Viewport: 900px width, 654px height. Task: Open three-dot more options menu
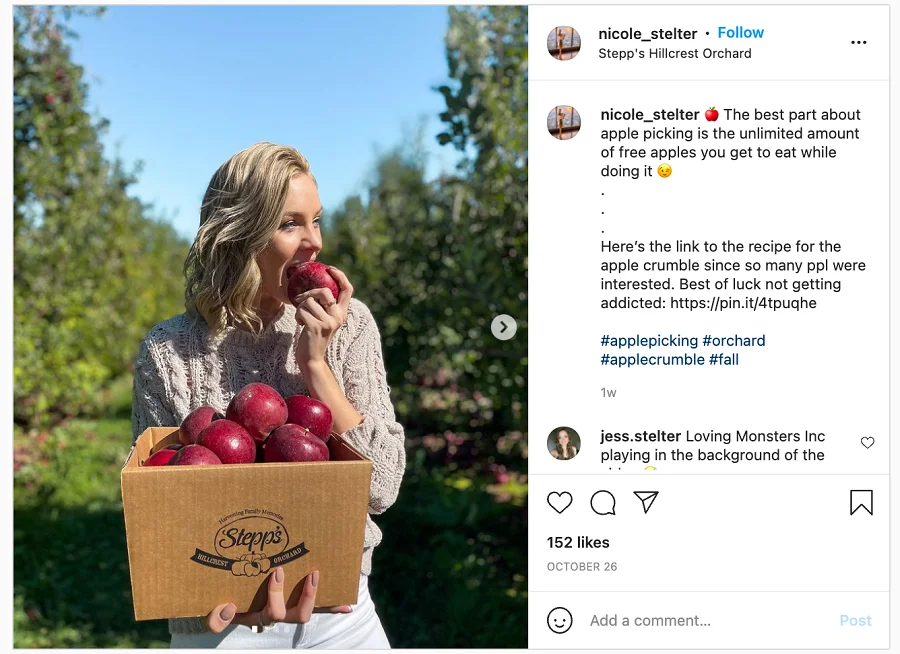(x=859, y=42)
